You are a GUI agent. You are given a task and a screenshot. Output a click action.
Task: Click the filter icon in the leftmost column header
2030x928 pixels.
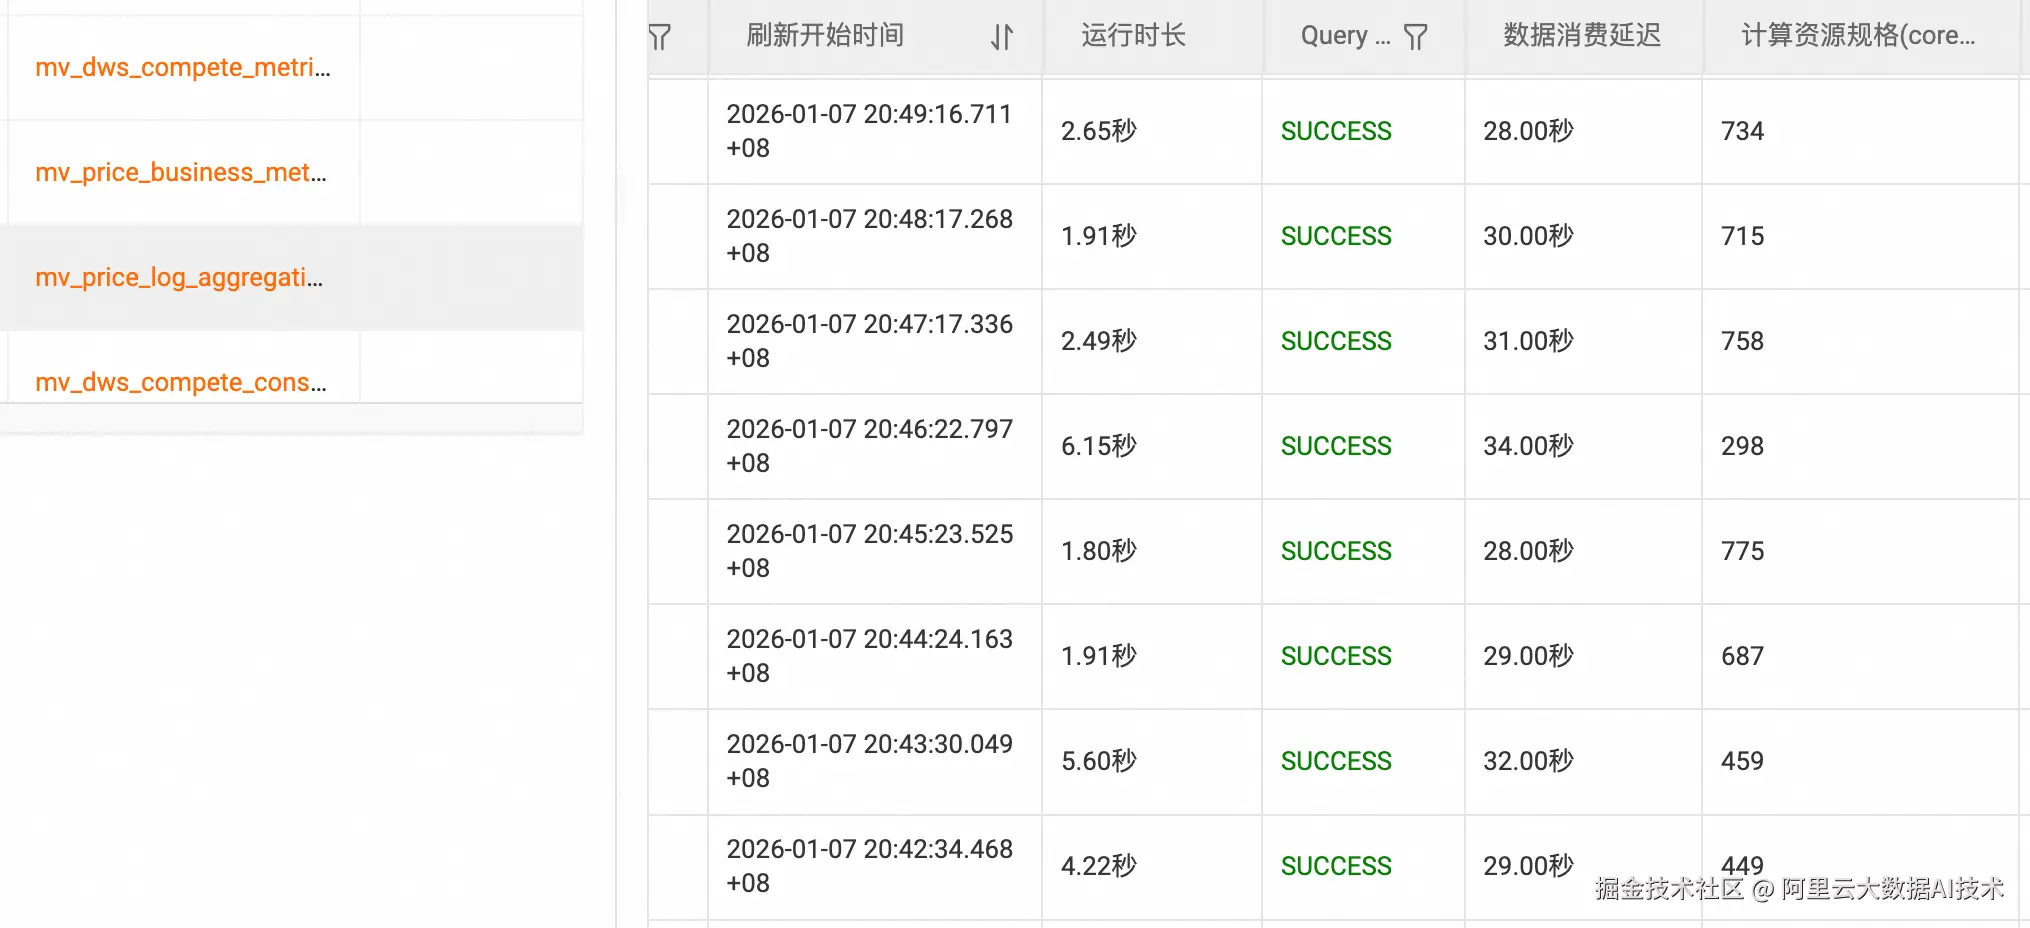pos(659,38)
